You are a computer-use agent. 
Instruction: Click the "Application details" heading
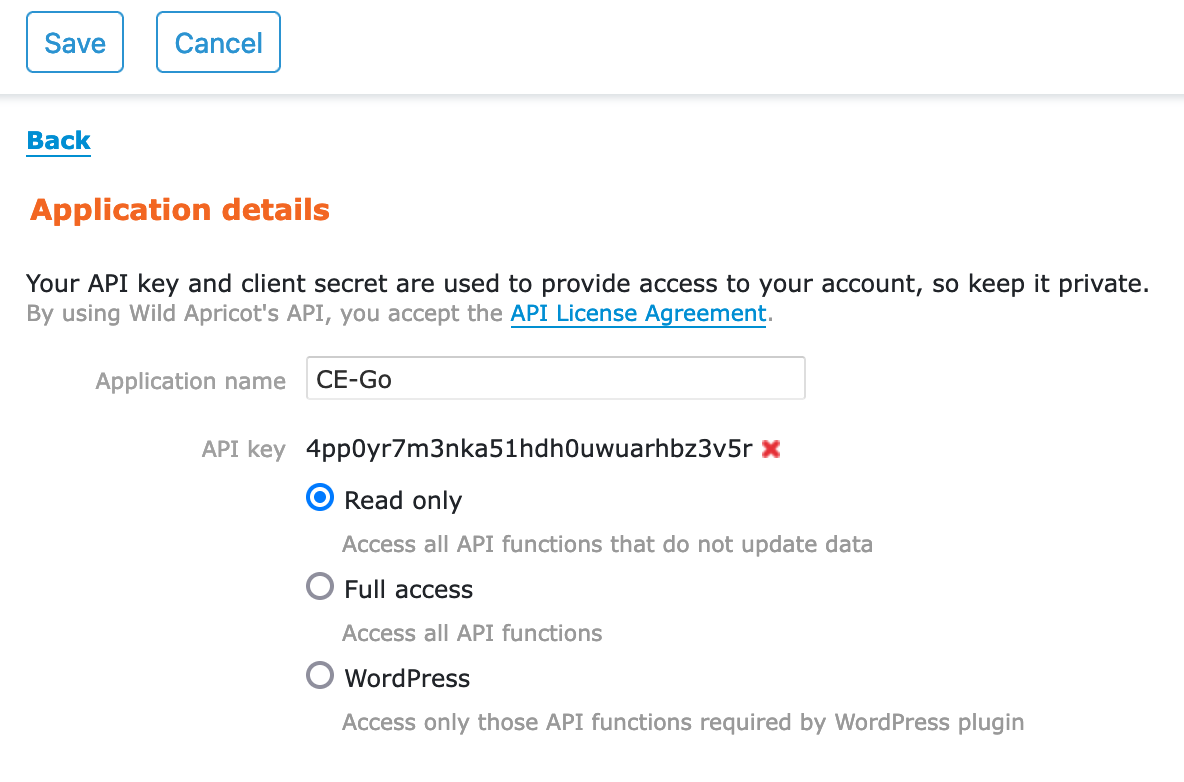[x=180, y=210]
